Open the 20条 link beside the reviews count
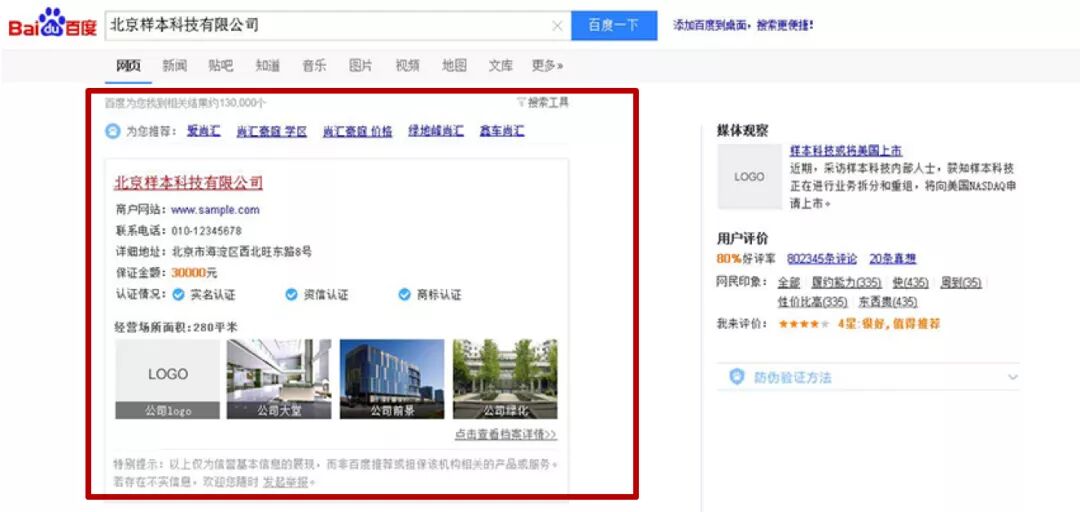1080x512 pixels. [893, 259]
